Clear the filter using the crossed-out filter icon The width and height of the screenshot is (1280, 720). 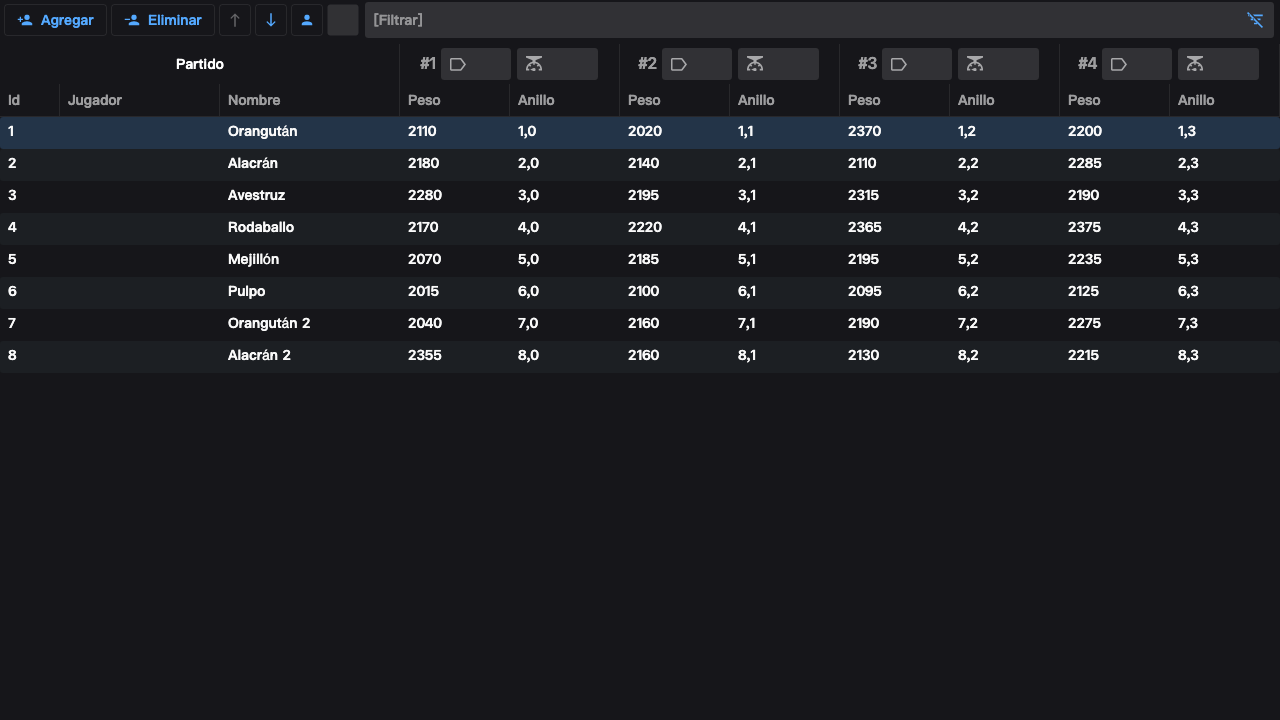[1255, 20]
